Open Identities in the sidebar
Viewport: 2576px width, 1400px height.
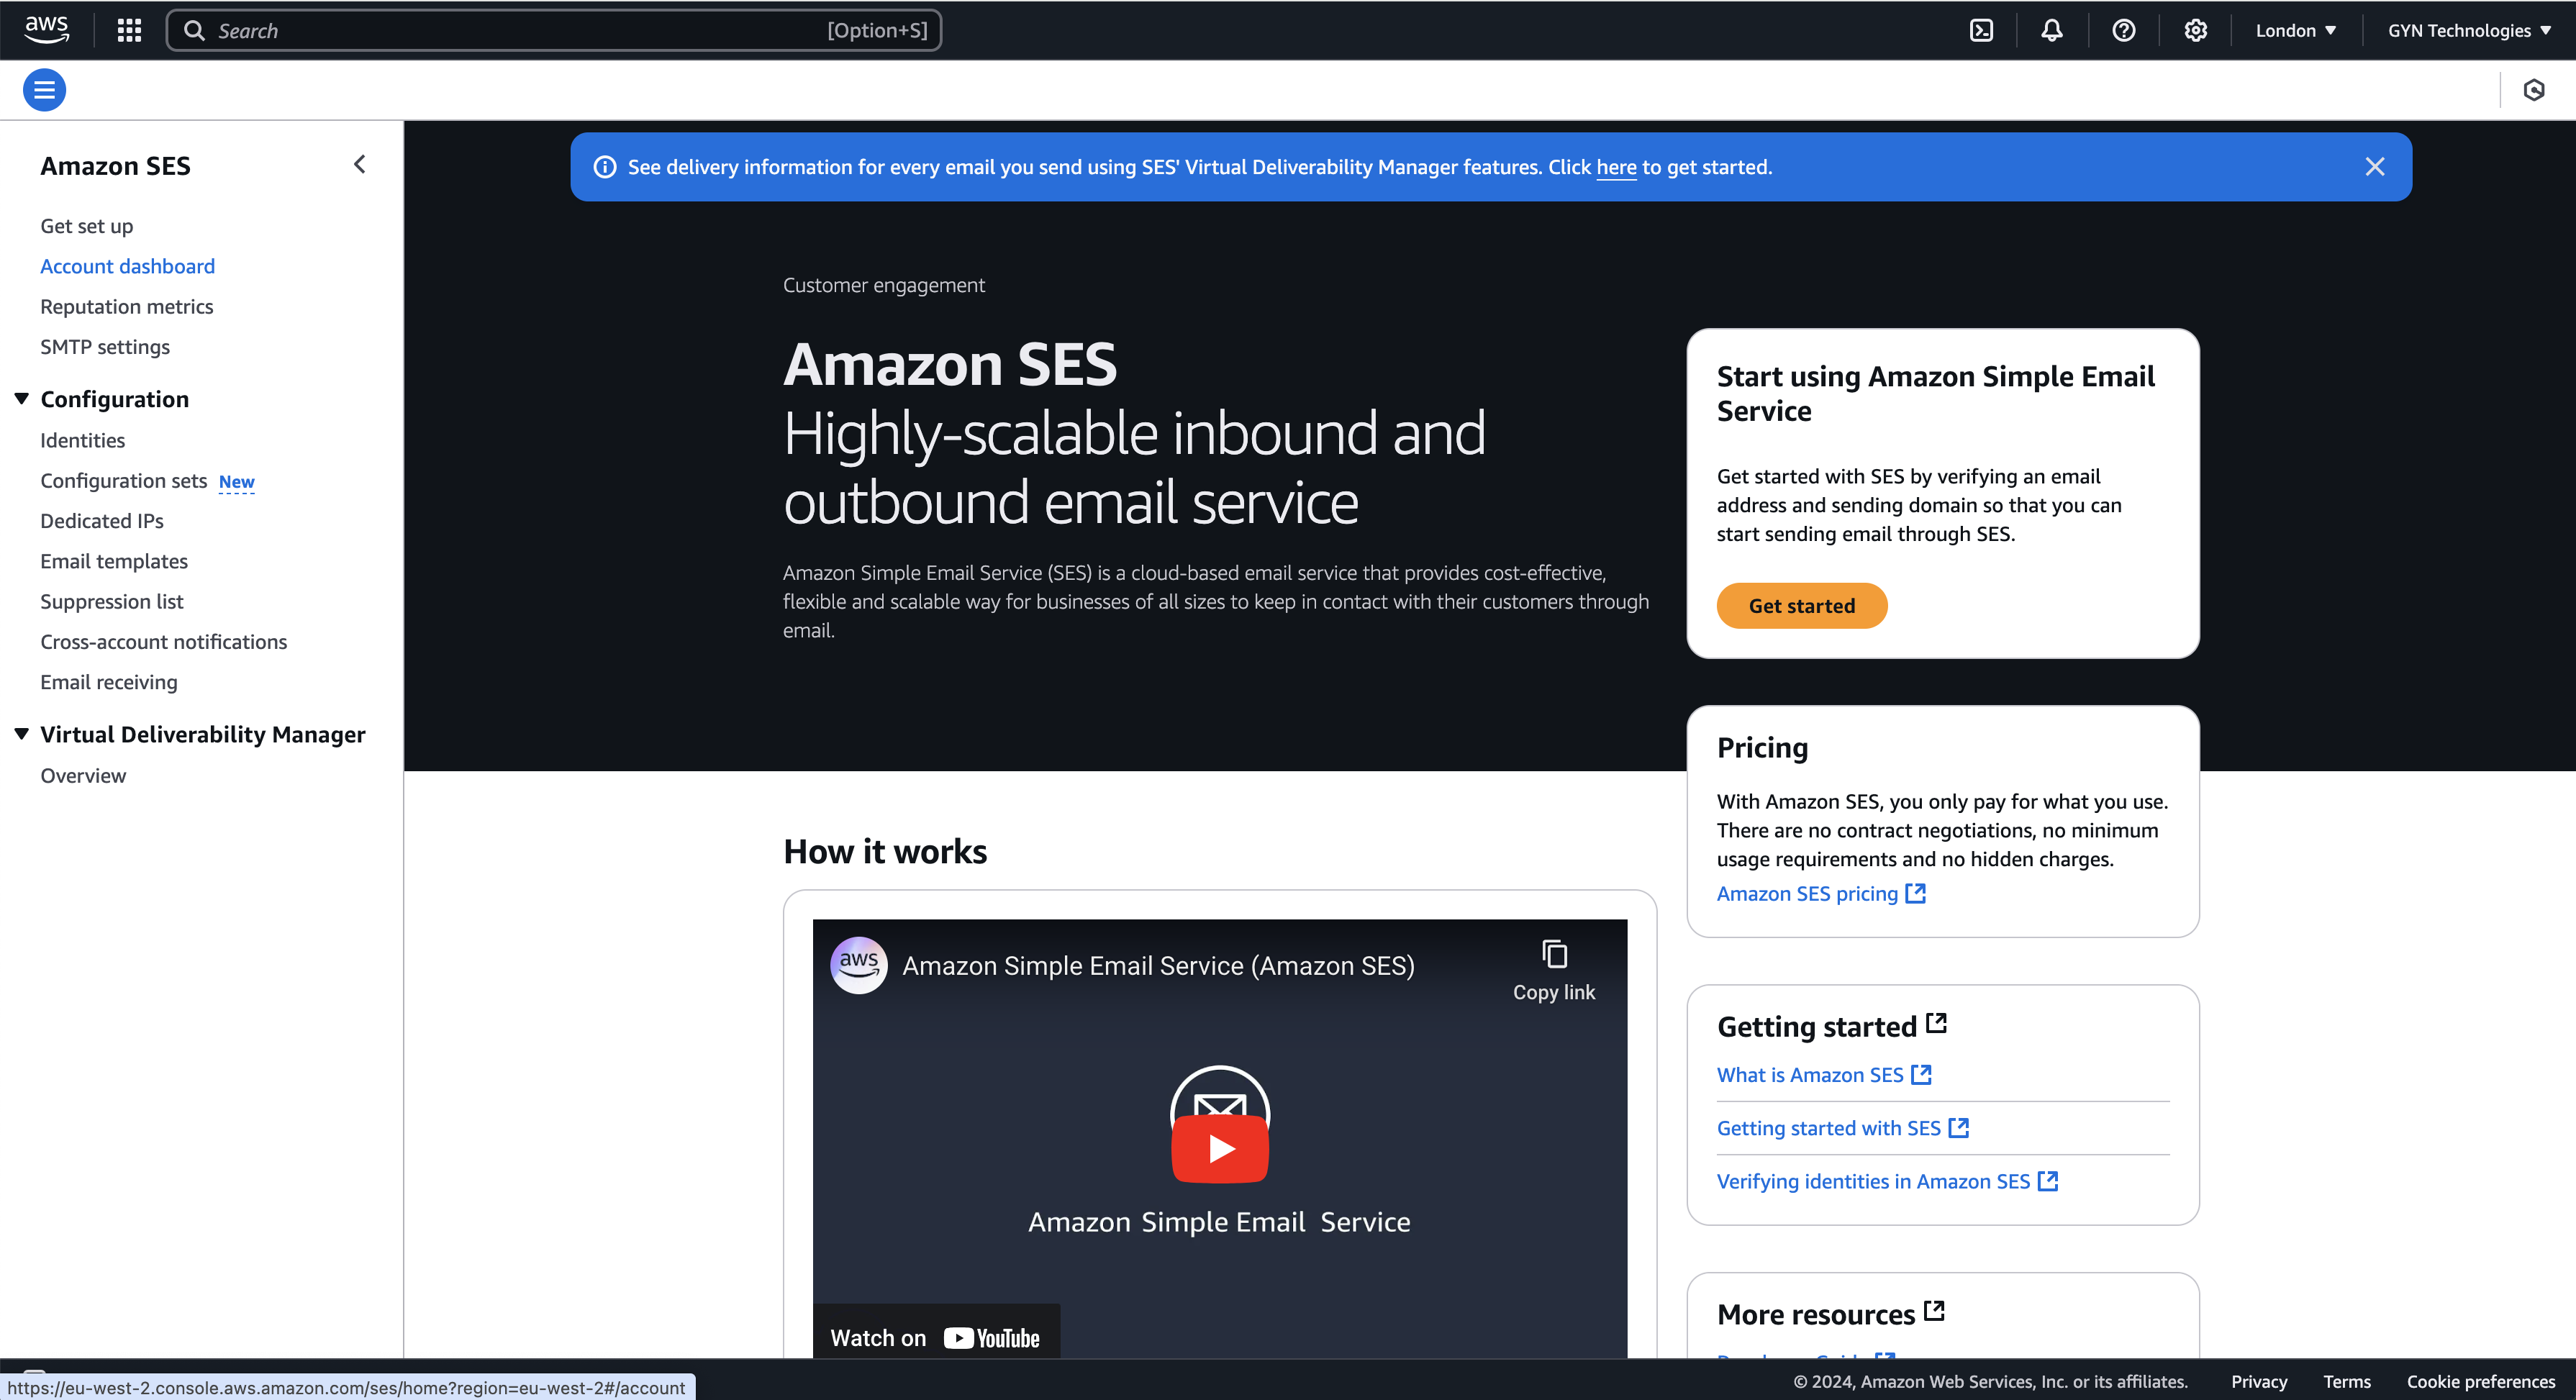[82, 440]
